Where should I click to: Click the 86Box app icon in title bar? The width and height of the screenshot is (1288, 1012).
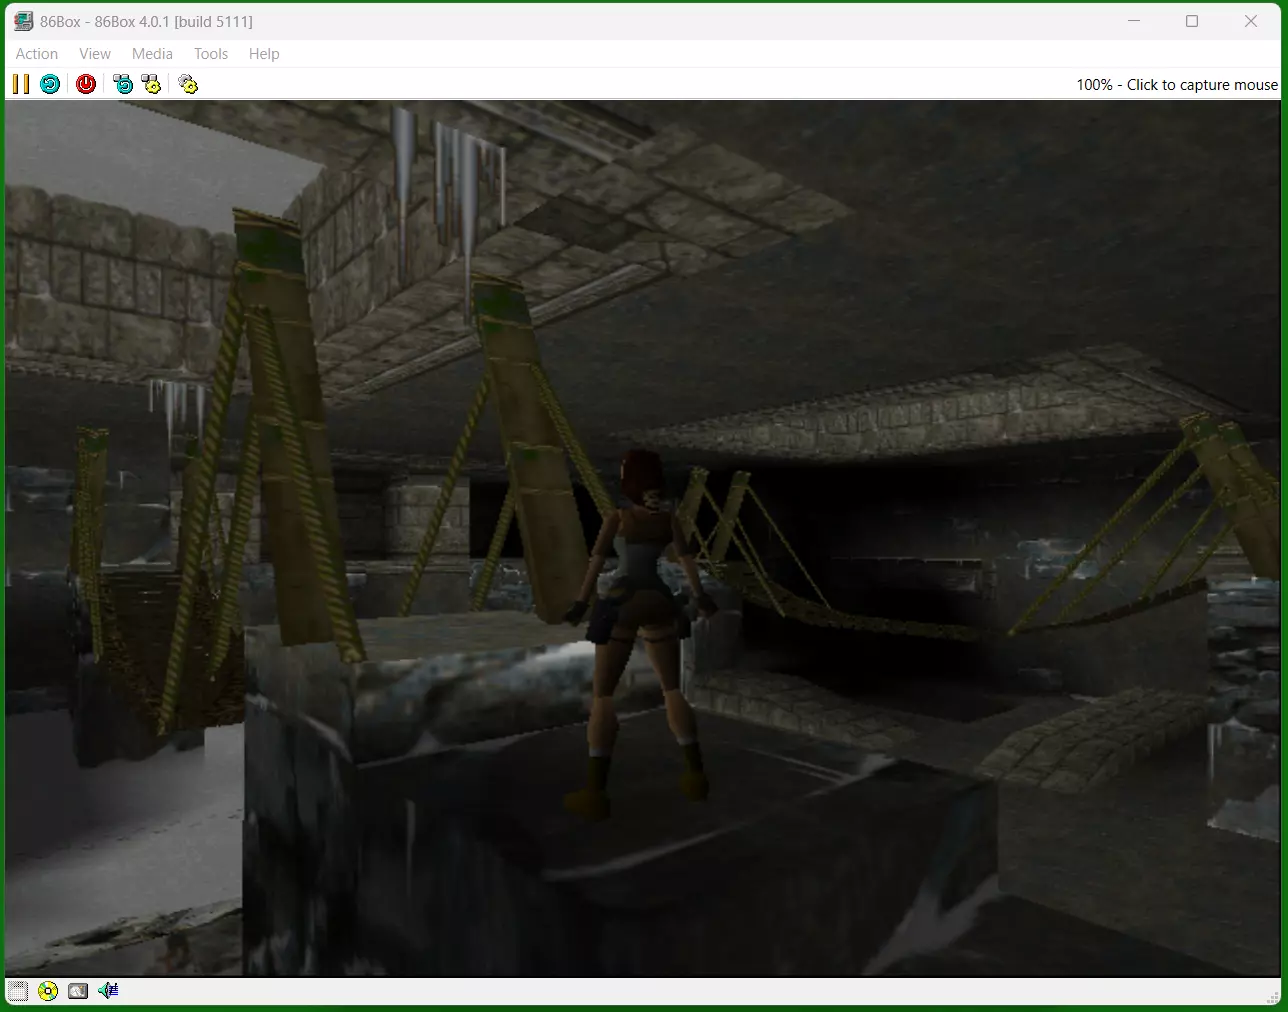[22, 21]
